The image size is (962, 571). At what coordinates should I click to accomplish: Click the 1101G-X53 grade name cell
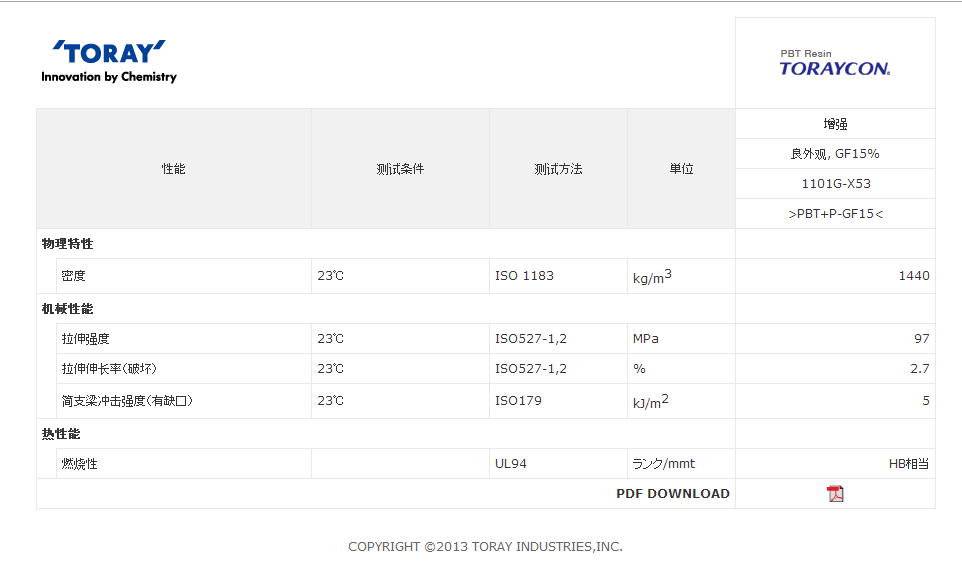click(x=835, y=184)
